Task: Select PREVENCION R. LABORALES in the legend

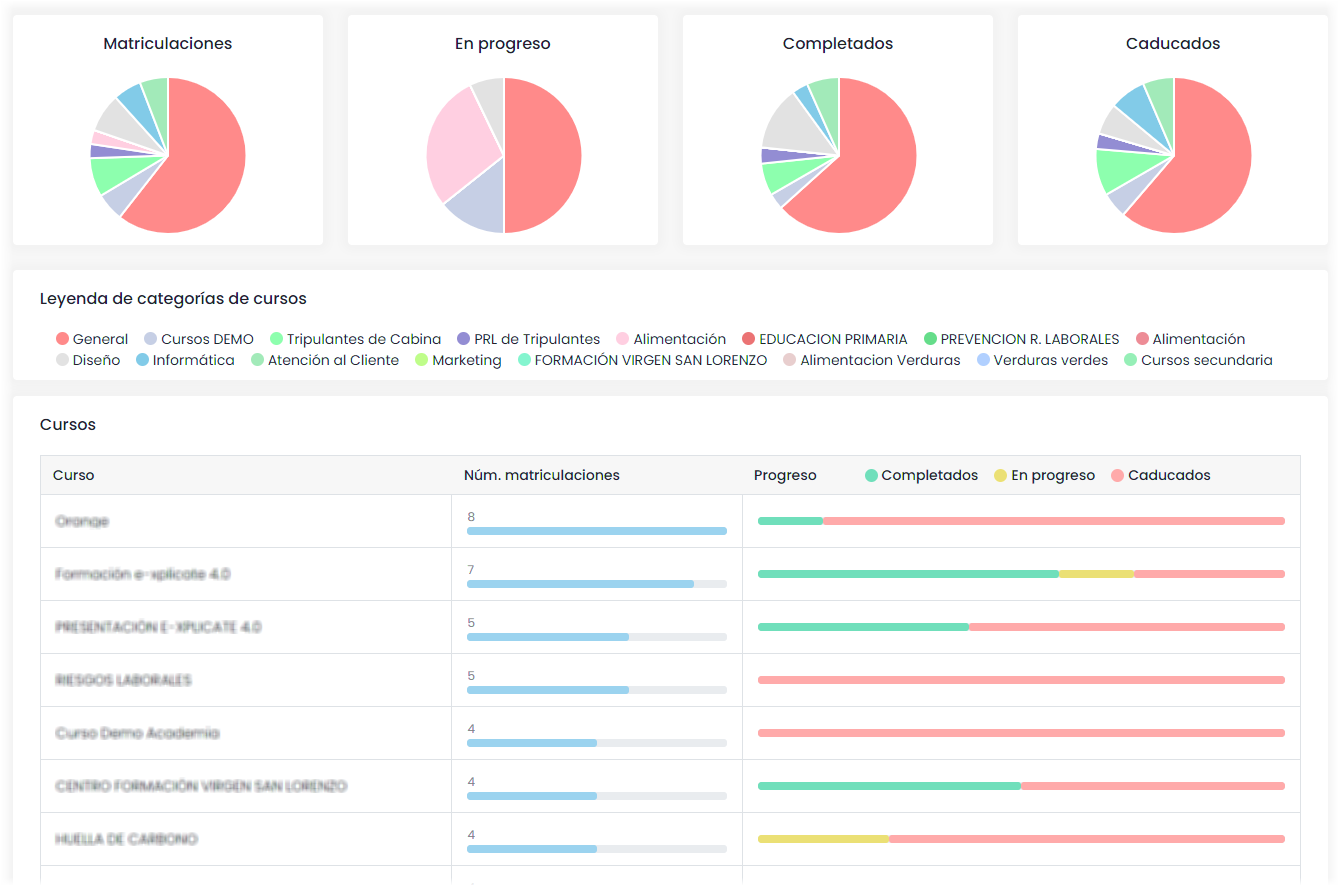Action: pyautogui.click(x=1021, y=339)
